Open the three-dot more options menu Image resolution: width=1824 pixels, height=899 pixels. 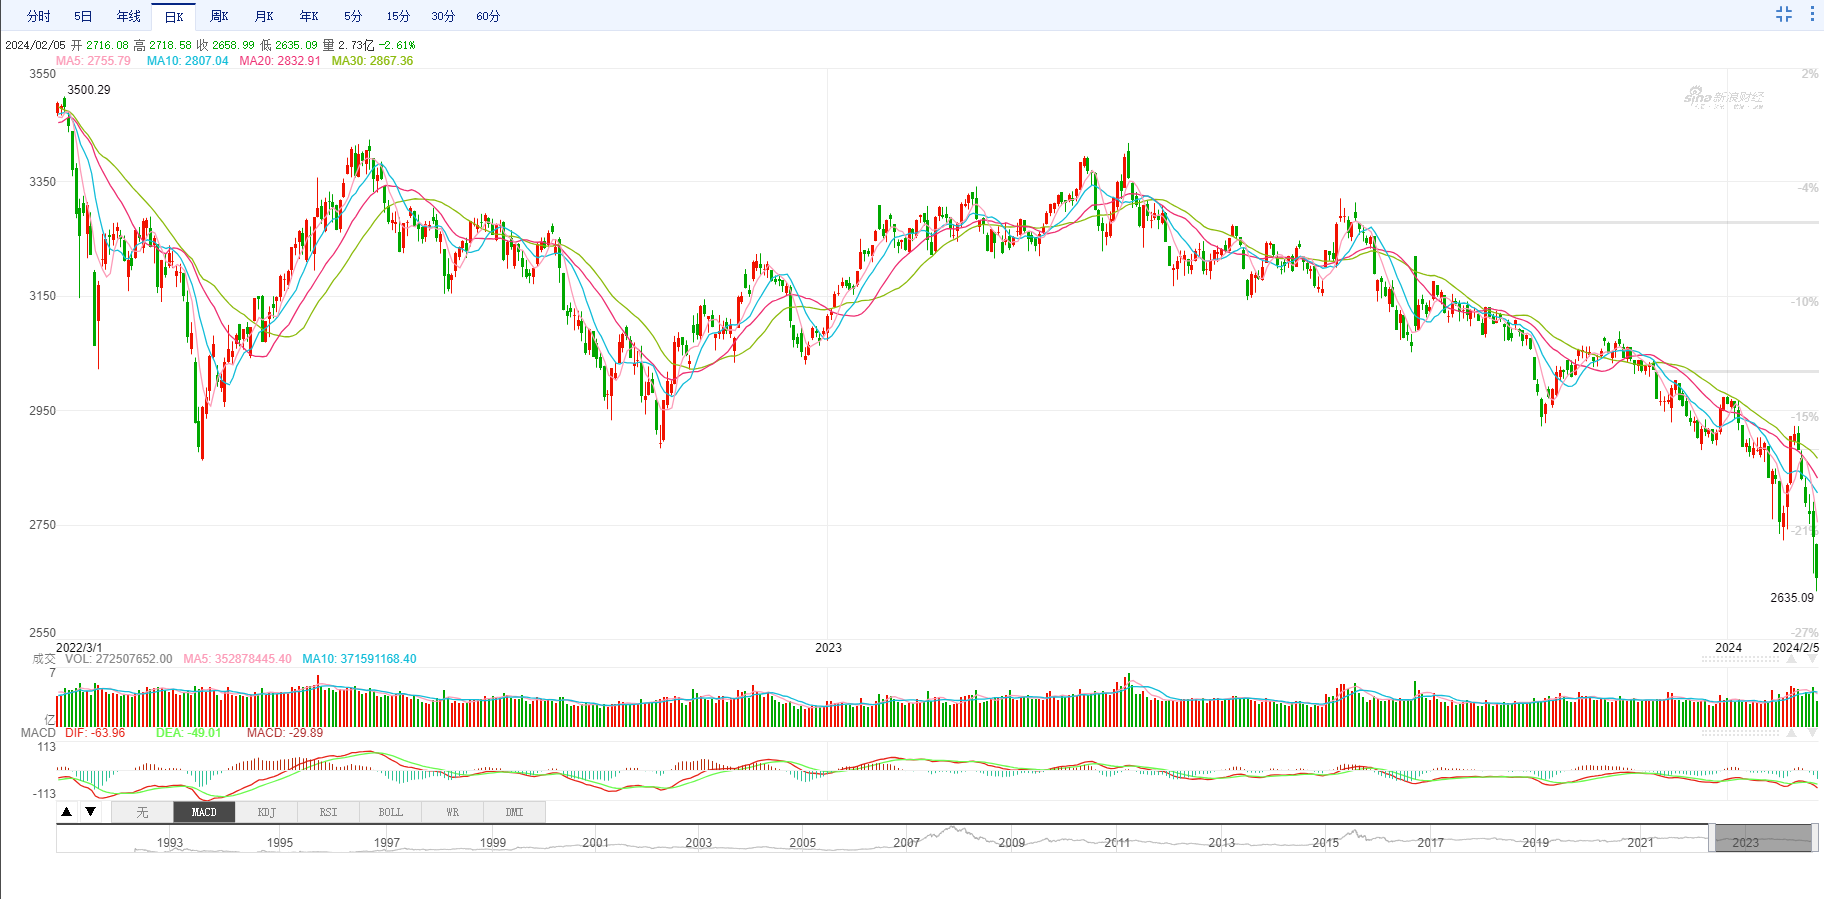[x=1812, y=14]
